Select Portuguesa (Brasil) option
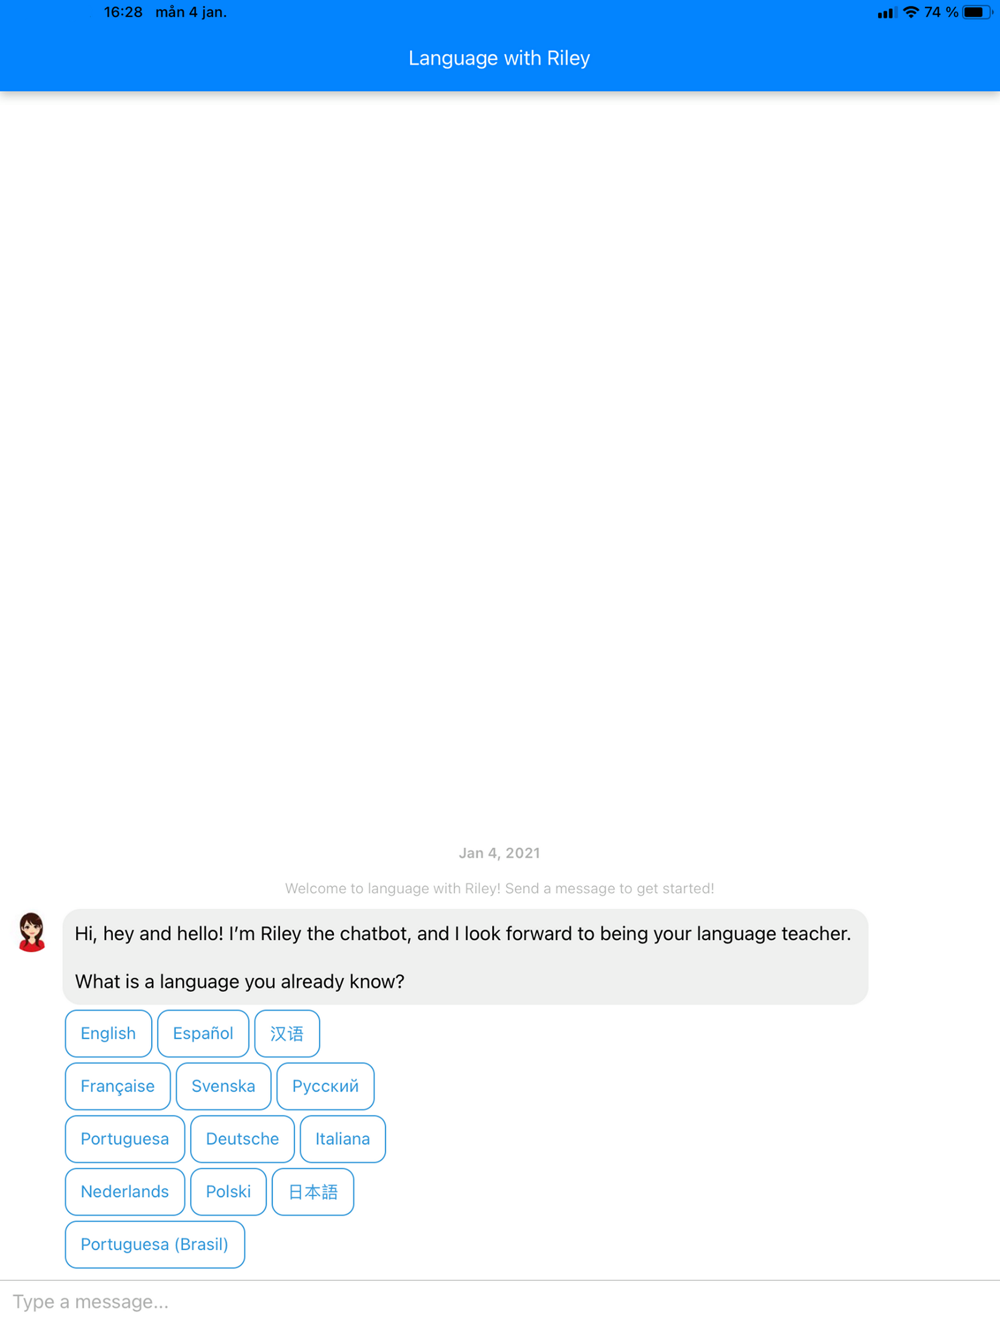Image resolution: width=1000 pixels, height=1334 pixels. 155,1245
